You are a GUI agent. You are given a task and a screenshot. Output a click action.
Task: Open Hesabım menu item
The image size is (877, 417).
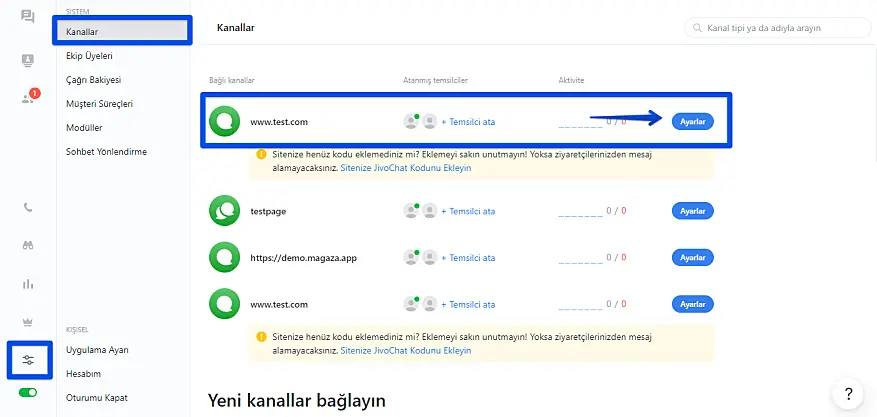pyautogui.click(x=83, y=373)
